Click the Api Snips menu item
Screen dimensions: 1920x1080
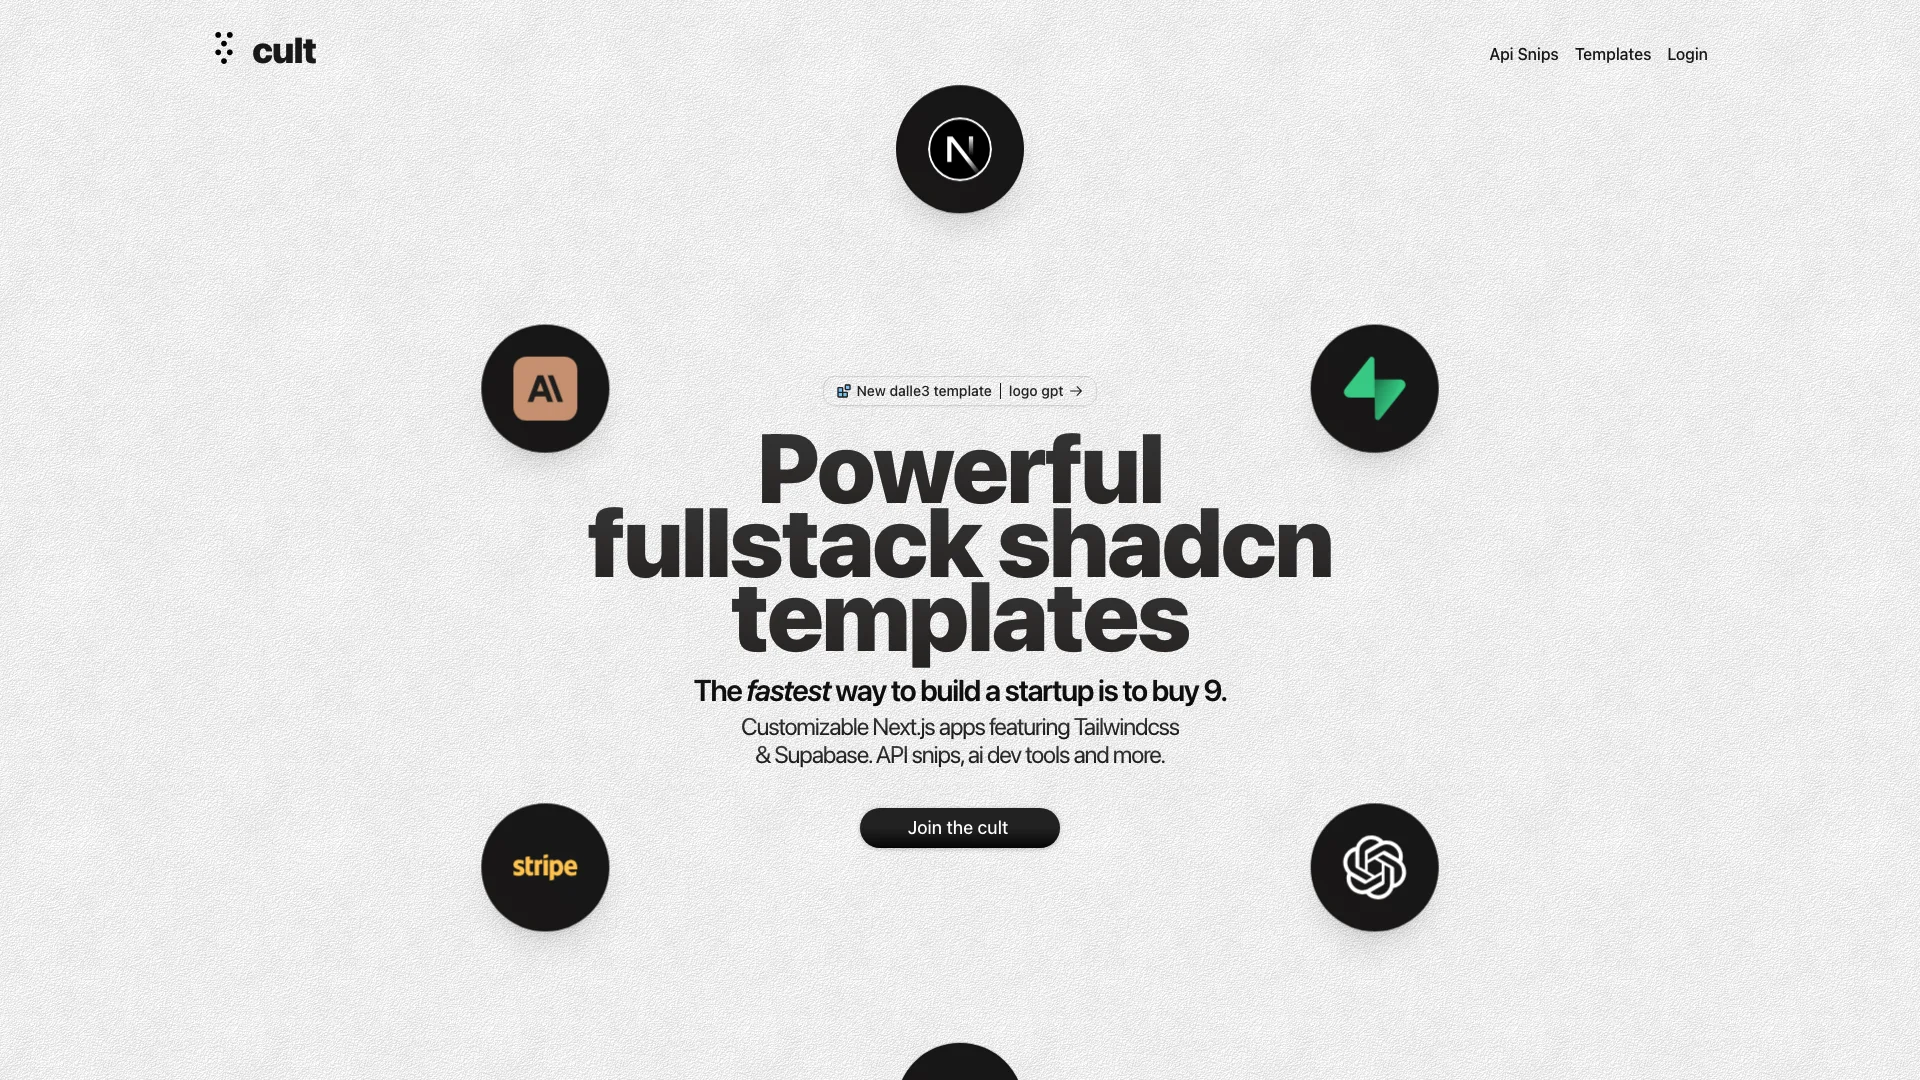tap(1523, 54)
